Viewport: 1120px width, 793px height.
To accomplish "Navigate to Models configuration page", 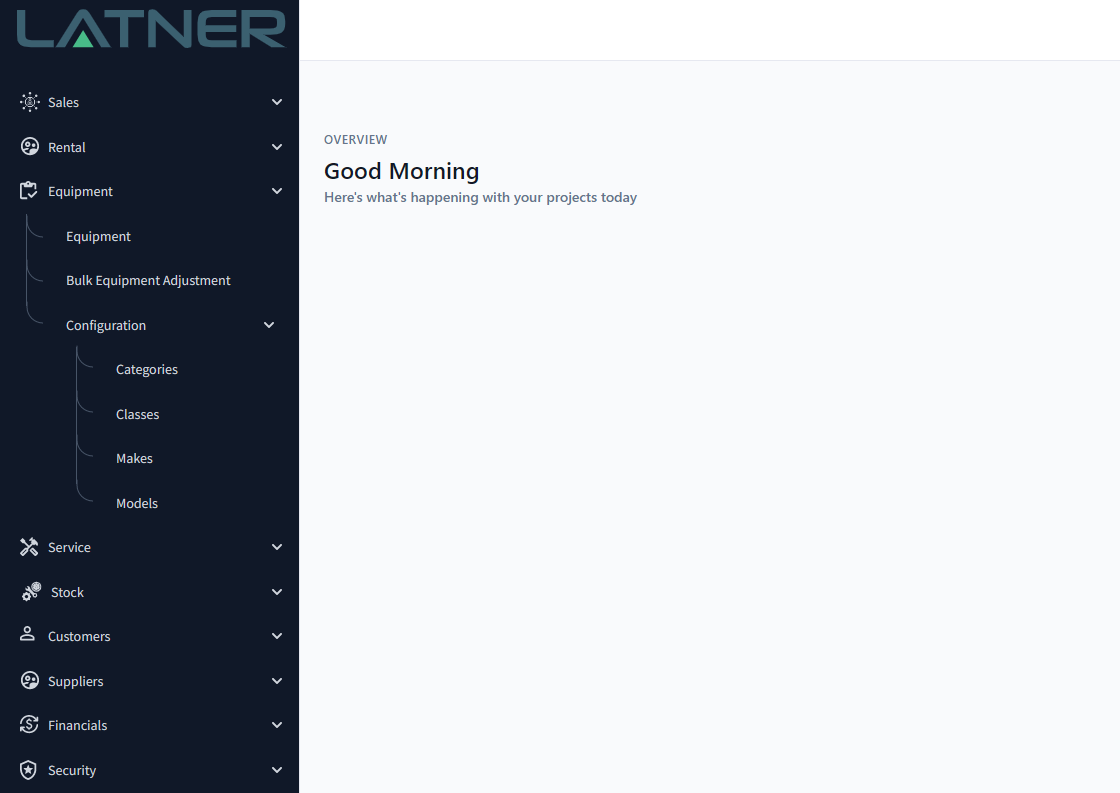I will (x=137, y=503).
